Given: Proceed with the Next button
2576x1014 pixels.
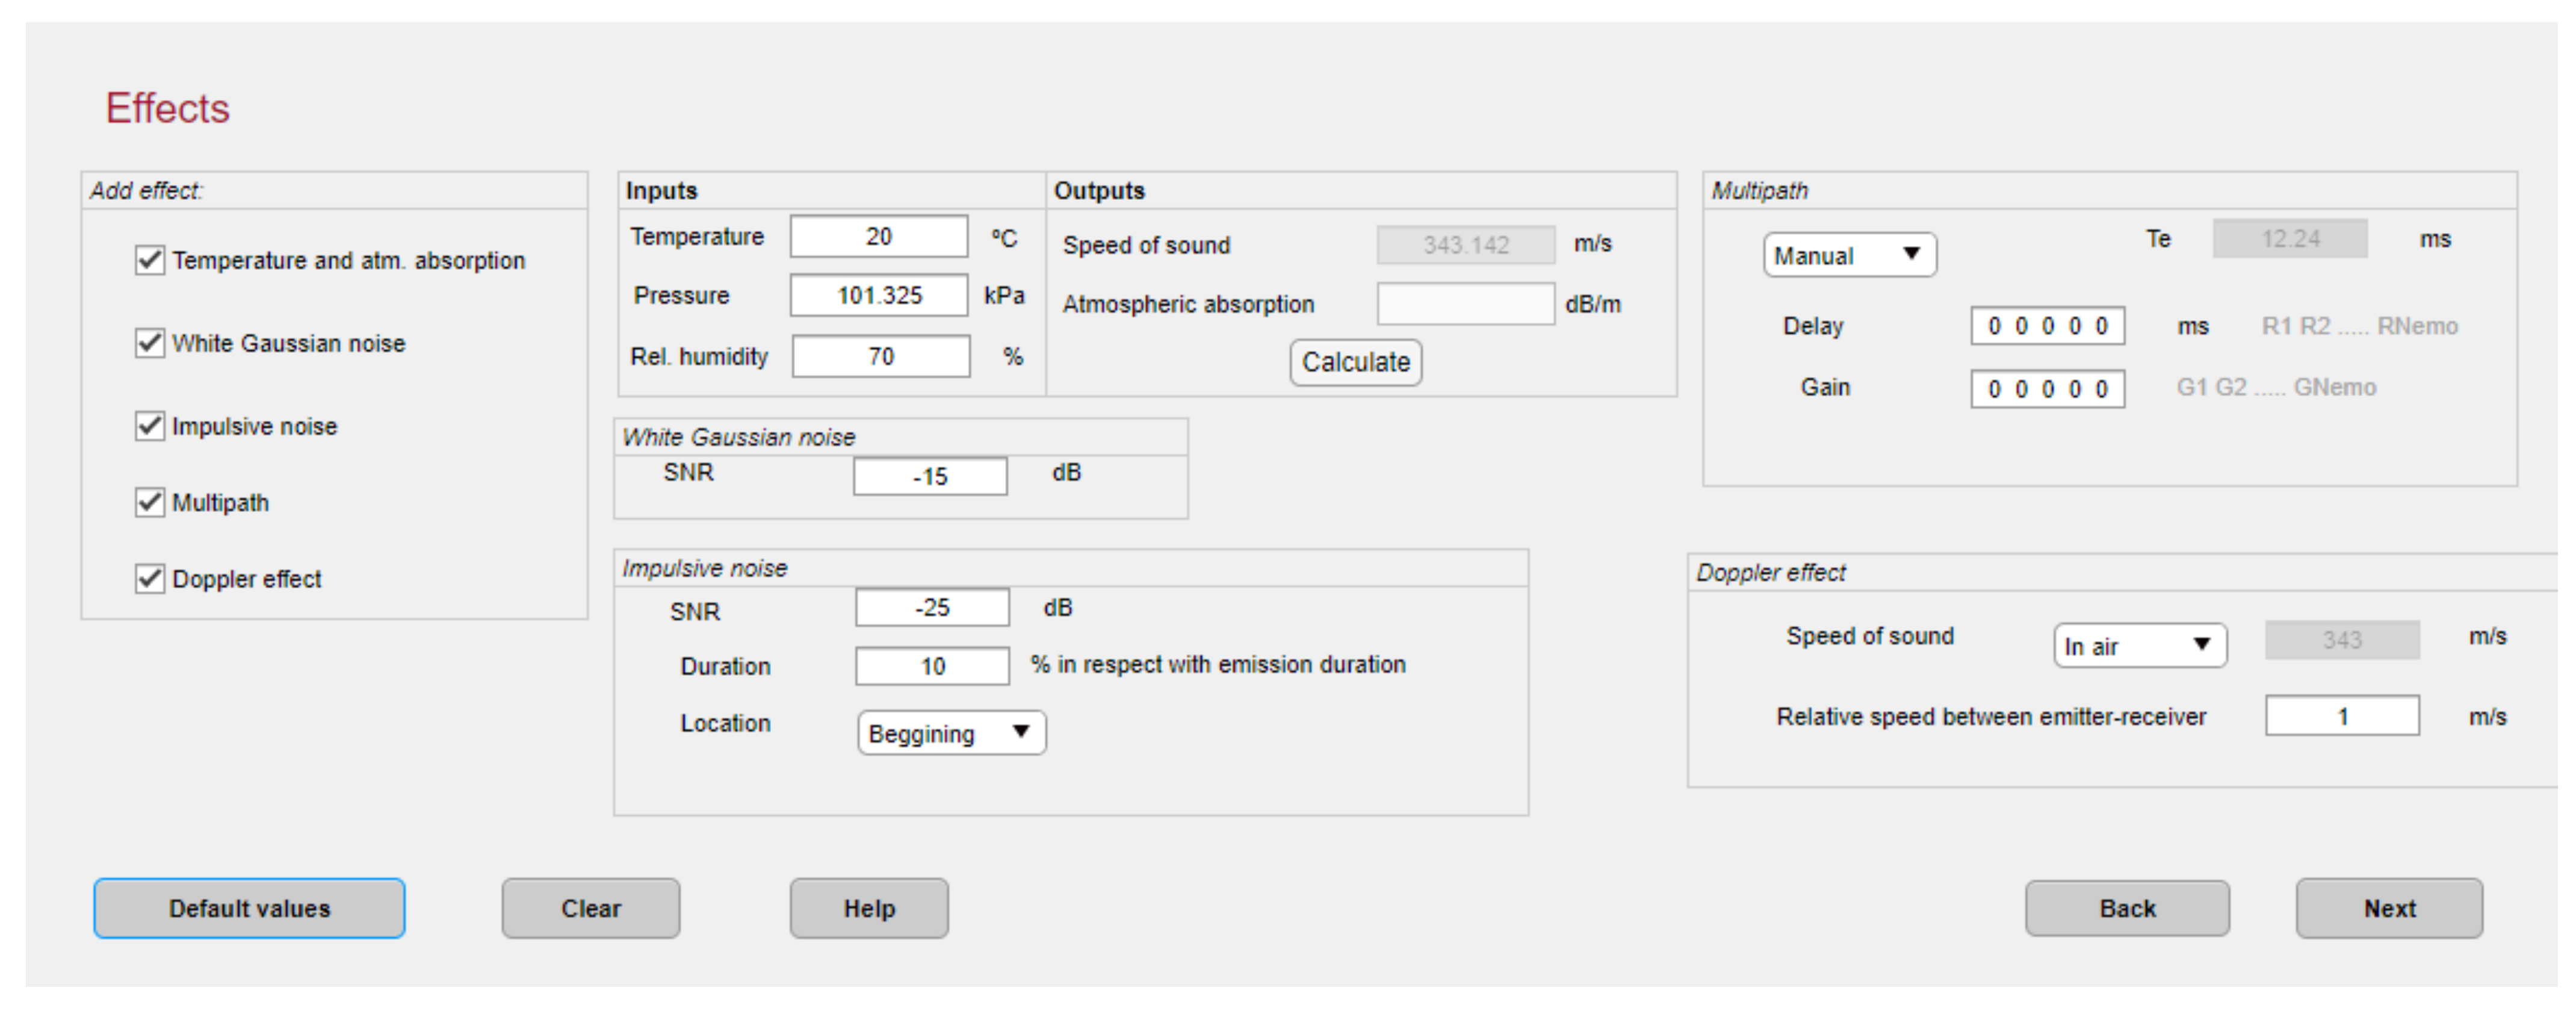Looking at the screenshot, I should 2388,908.
